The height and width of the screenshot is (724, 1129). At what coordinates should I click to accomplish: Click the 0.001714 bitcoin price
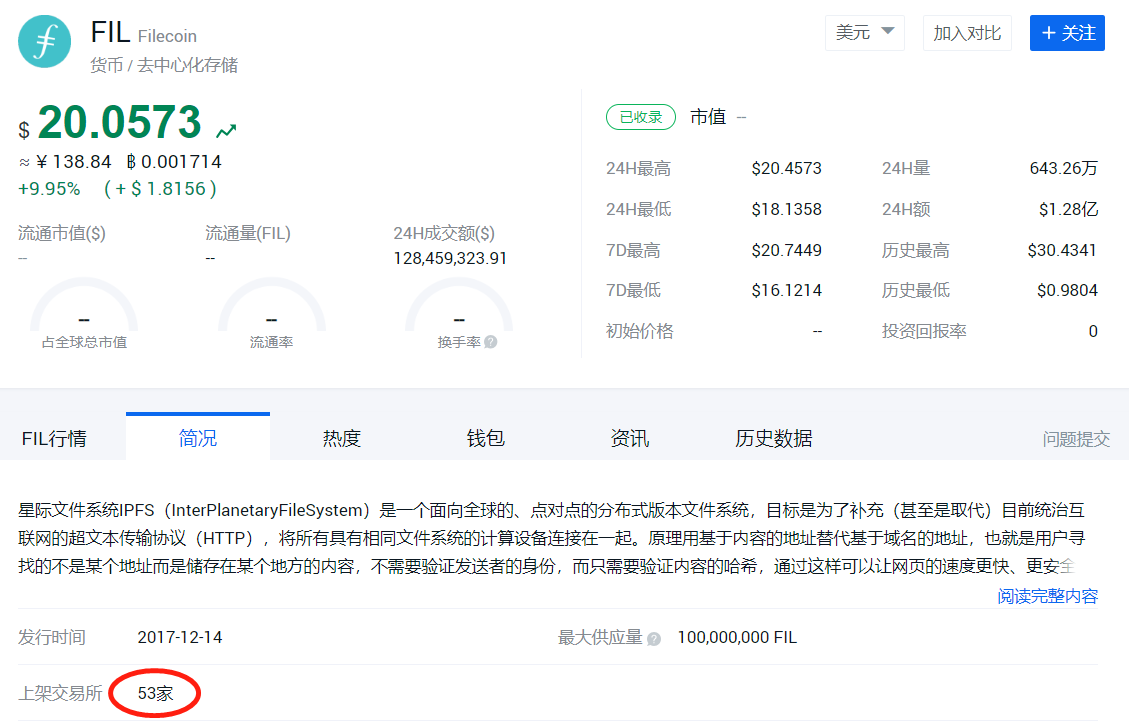click(x=174, y=162)
